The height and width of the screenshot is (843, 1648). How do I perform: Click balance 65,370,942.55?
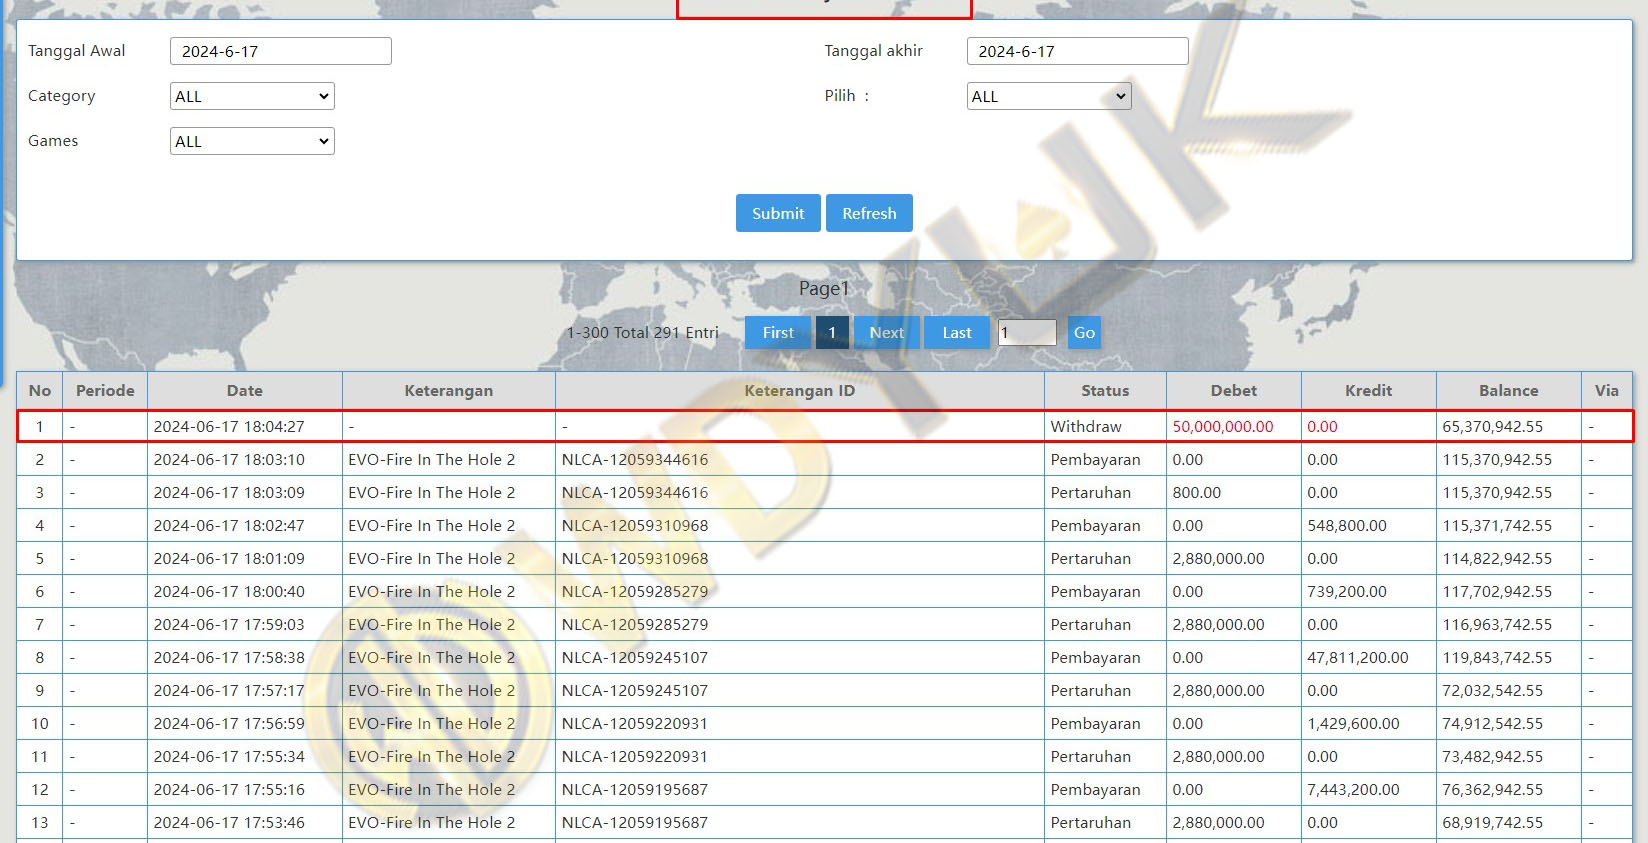tap(1492, 426)
